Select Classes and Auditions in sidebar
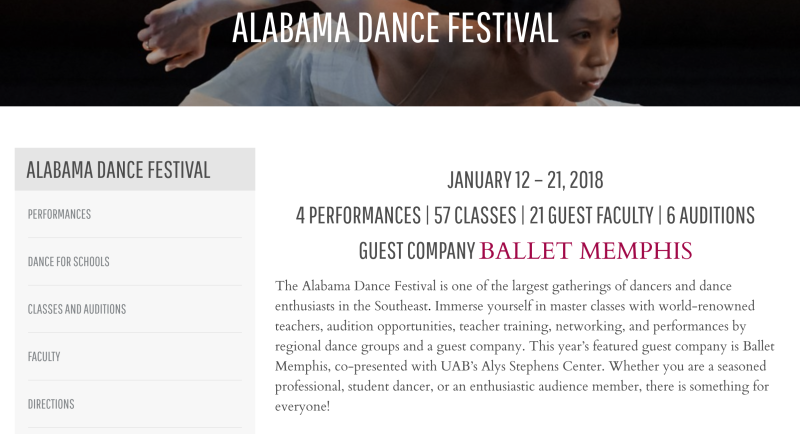This screenshot has width=800, height=434. pyautogui.click(x=76, y=309)
